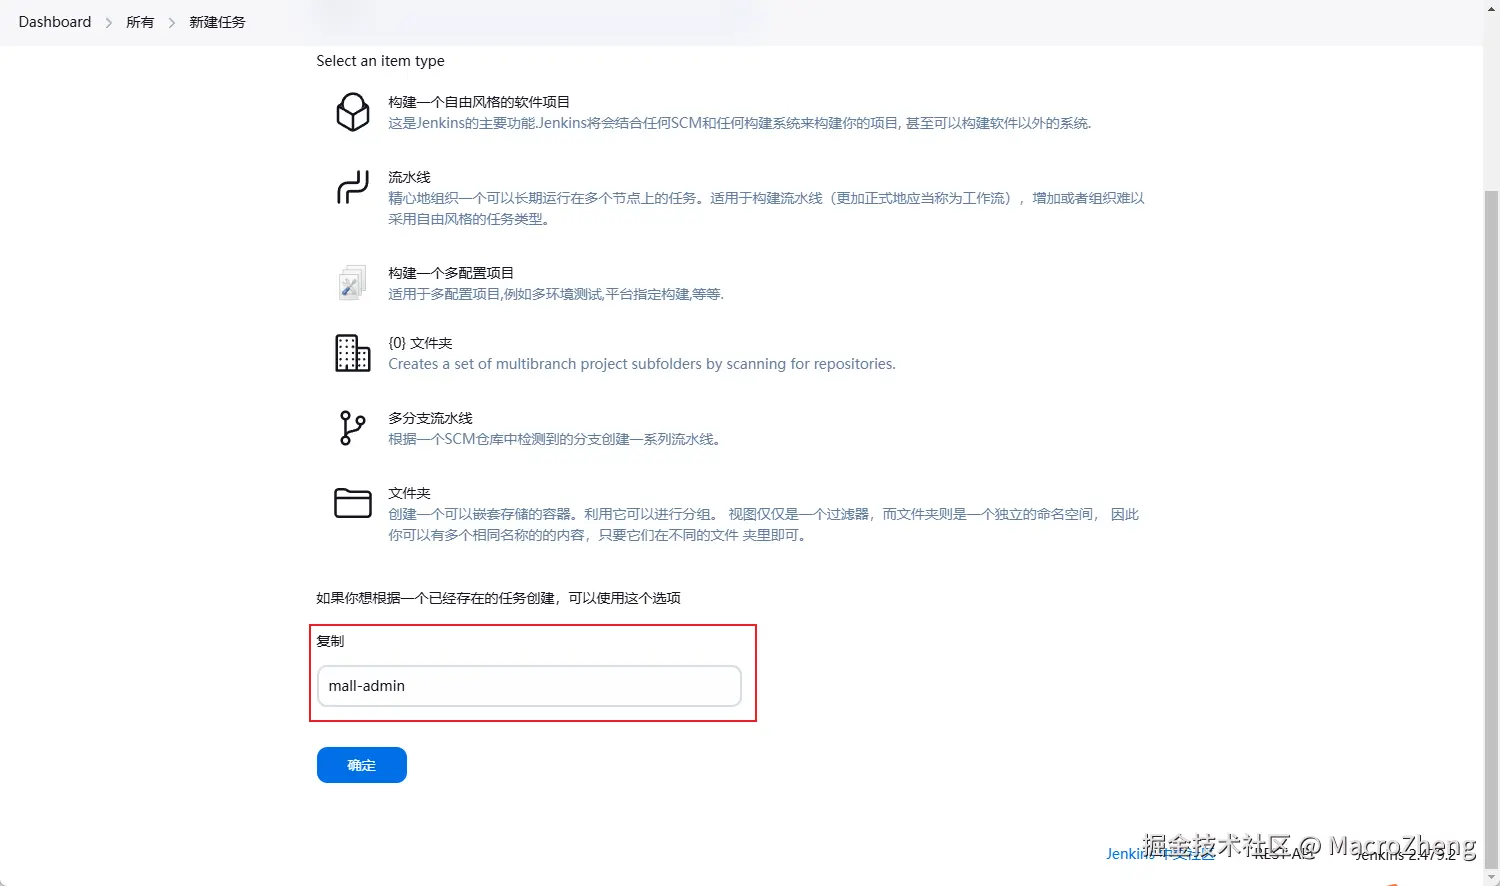Choose the 流水线 pipeline icon
This screenshot has width=1500, height=886.
pos(352,187)
